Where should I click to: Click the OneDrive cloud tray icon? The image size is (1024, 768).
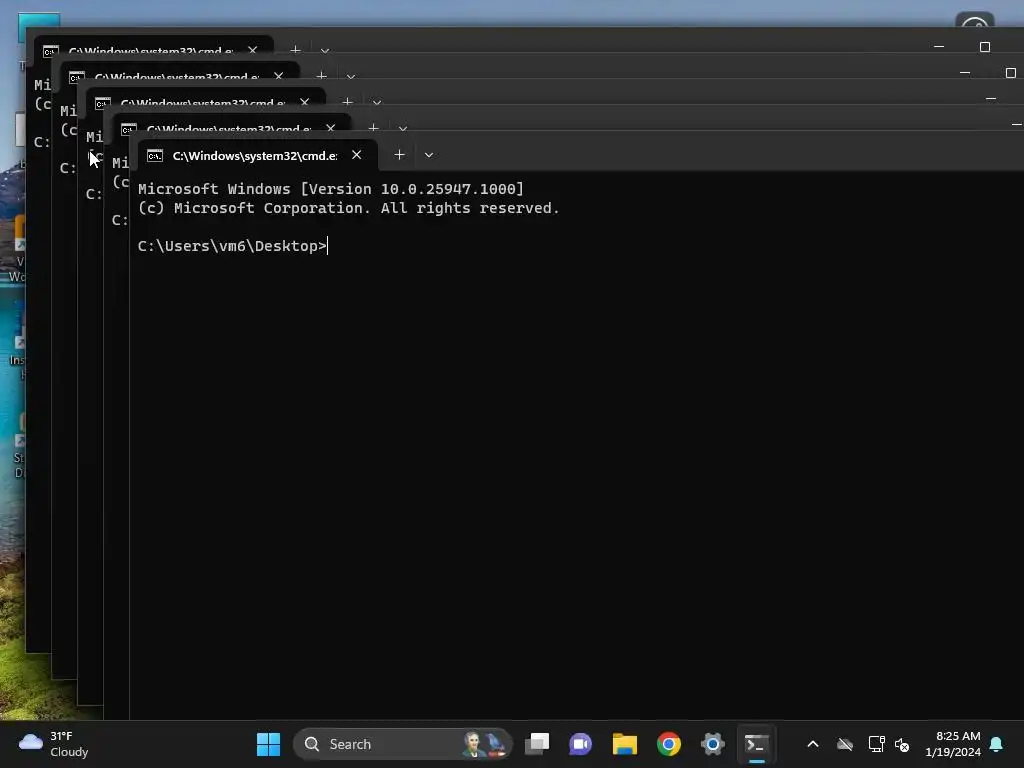pos(845,744)
